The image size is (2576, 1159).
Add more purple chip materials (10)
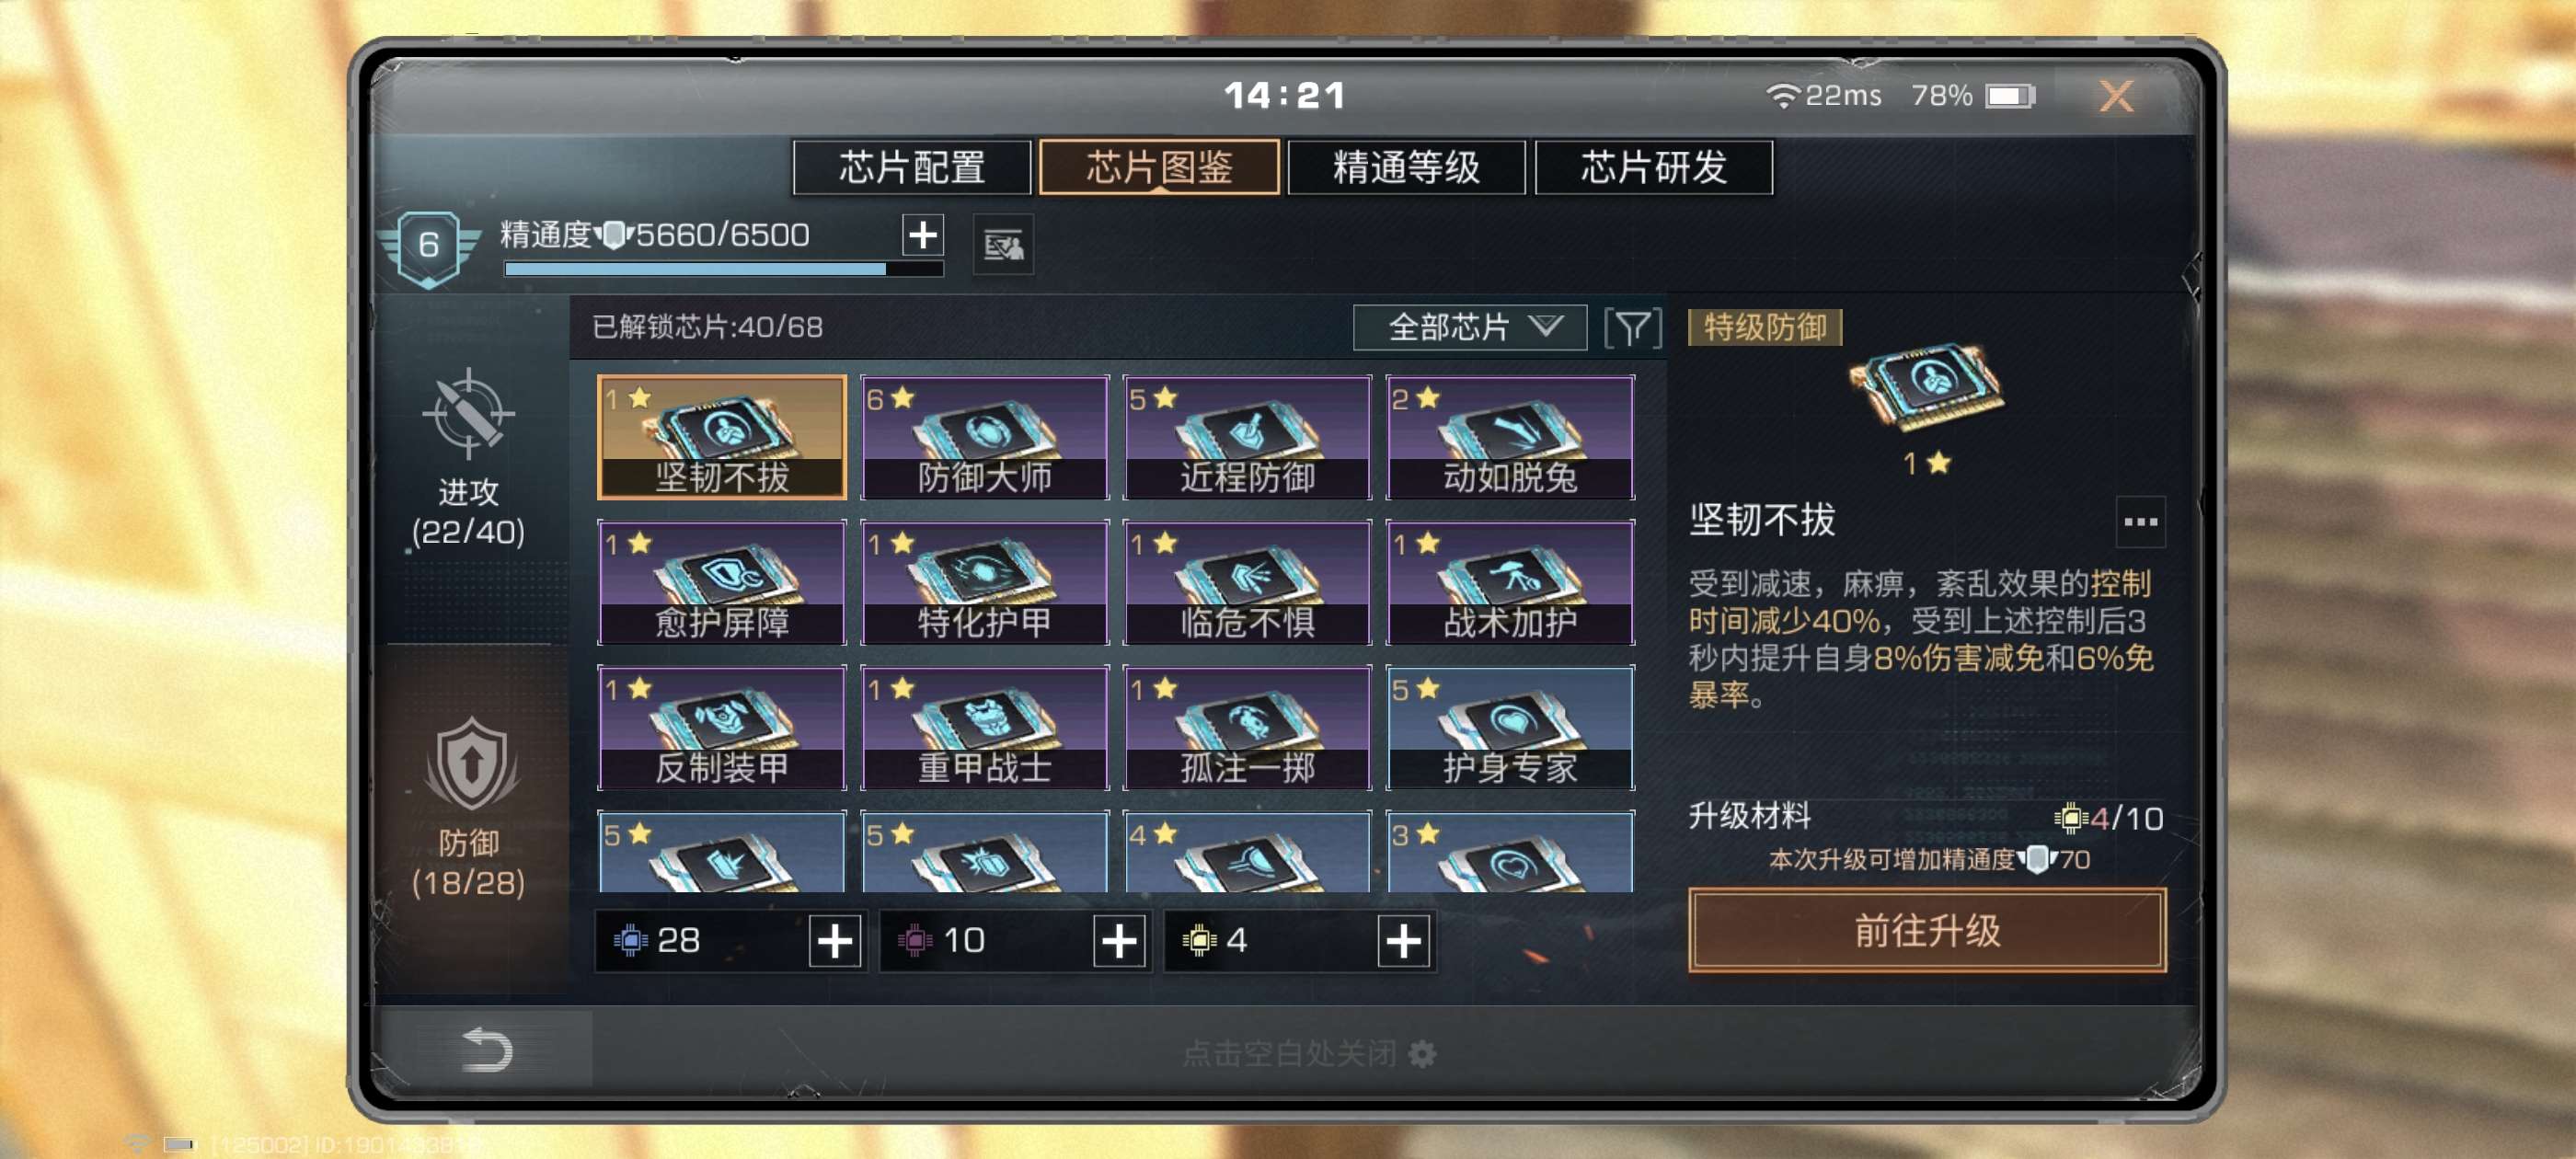pos(1118,941)
